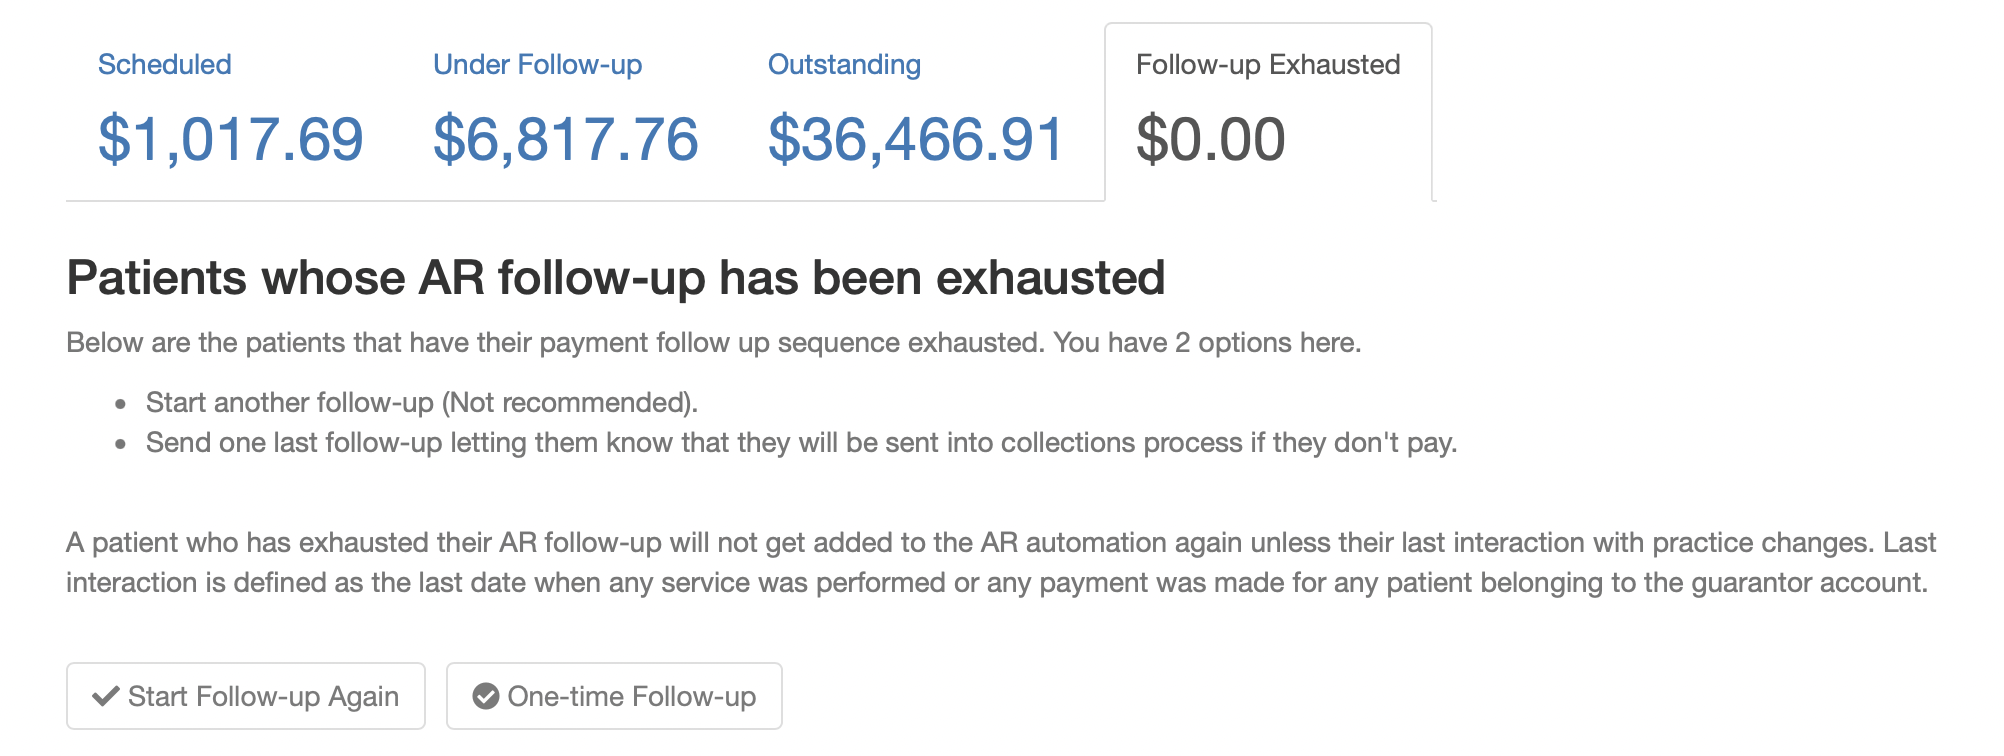
Task: Click the Outstanding label text
Action: [844, 64]
